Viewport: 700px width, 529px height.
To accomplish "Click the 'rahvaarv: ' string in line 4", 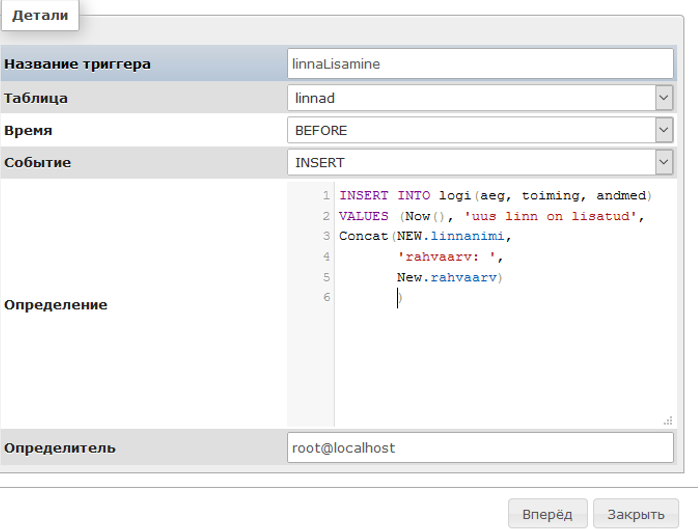I will coord(446,257).
